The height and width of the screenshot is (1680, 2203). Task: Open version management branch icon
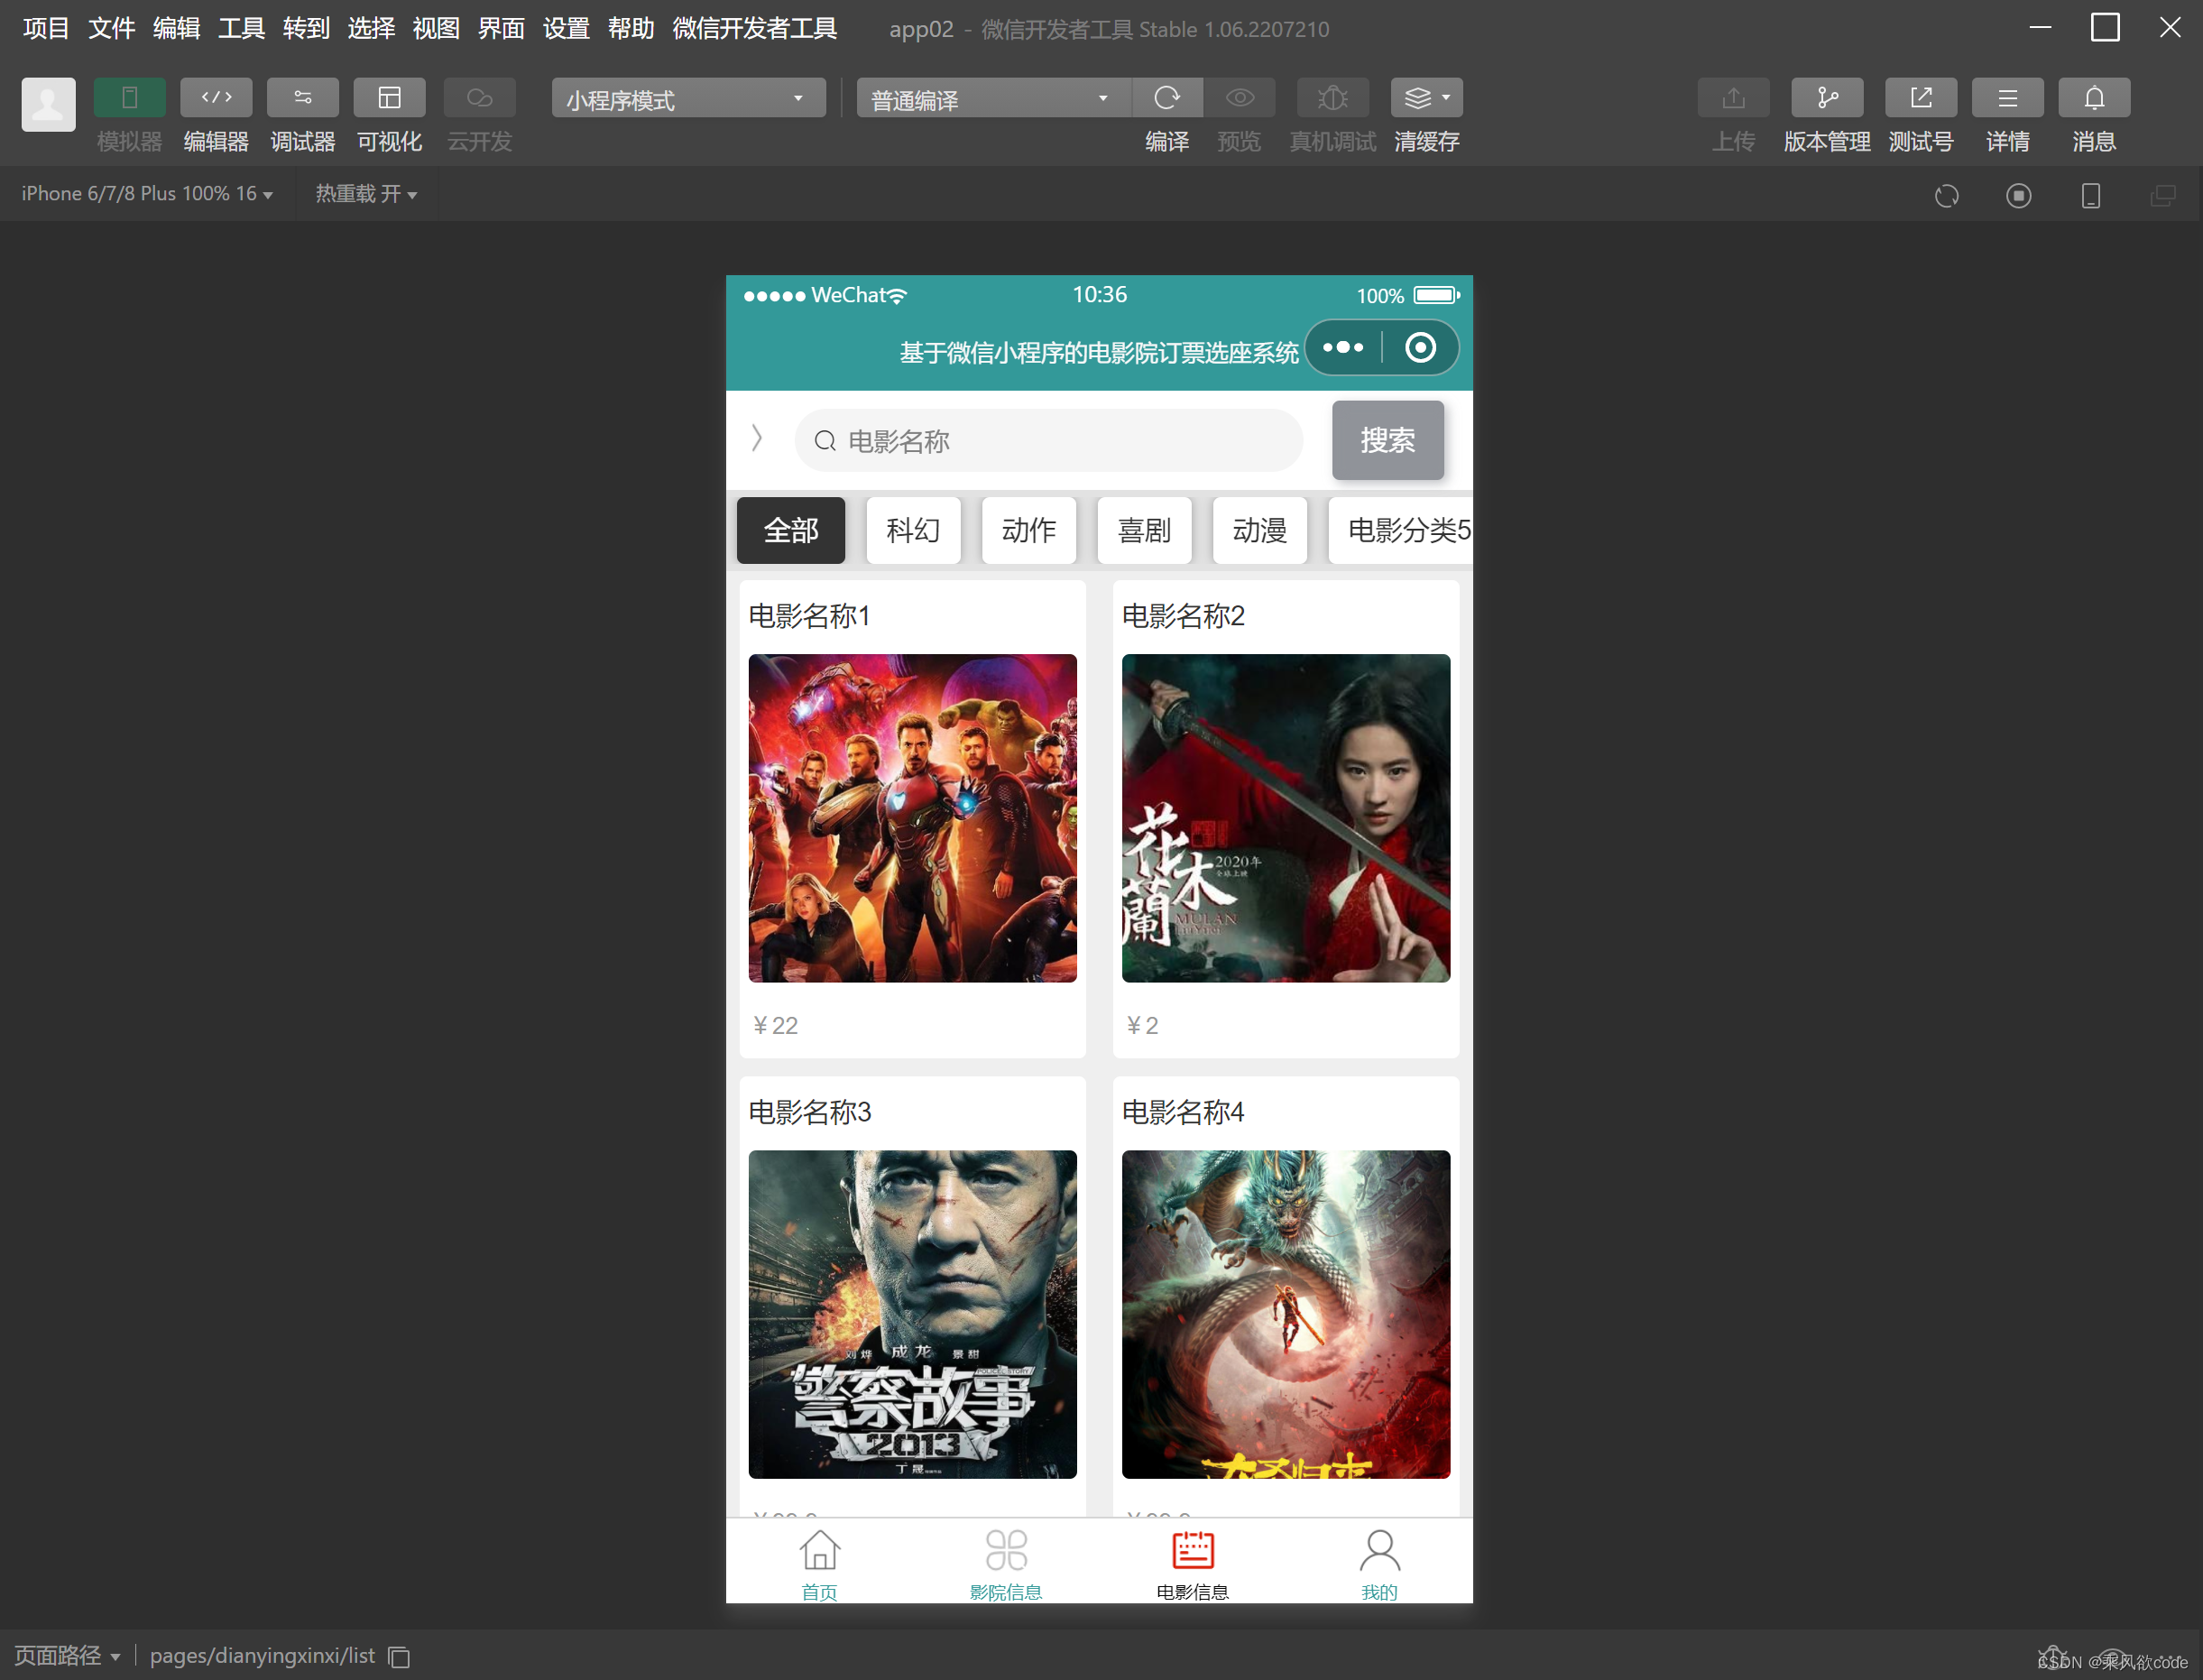(x=1826, y=98)
